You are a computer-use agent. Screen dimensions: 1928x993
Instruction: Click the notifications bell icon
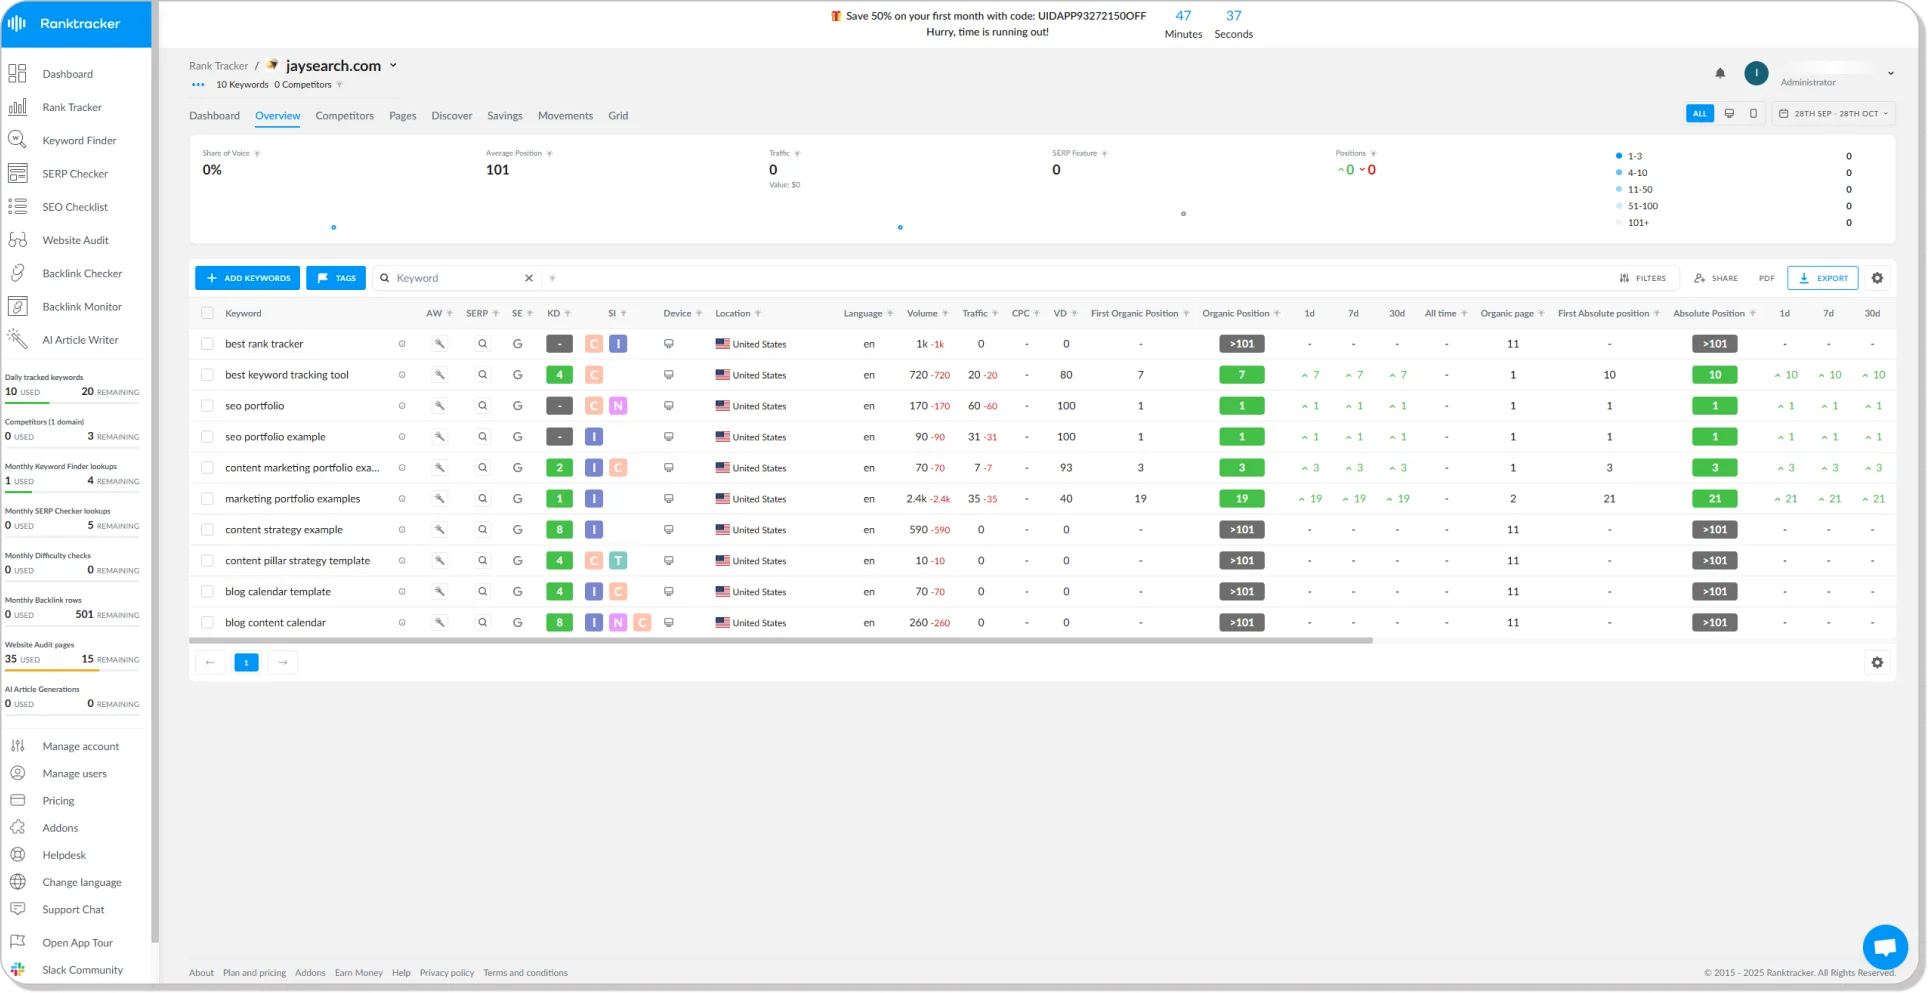(1720, 73)
